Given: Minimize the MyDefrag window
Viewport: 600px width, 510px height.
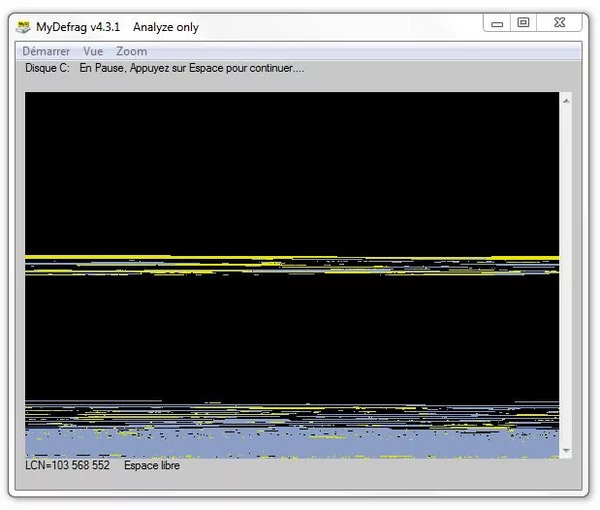Looking at the screenshot, I should [497, 24].
